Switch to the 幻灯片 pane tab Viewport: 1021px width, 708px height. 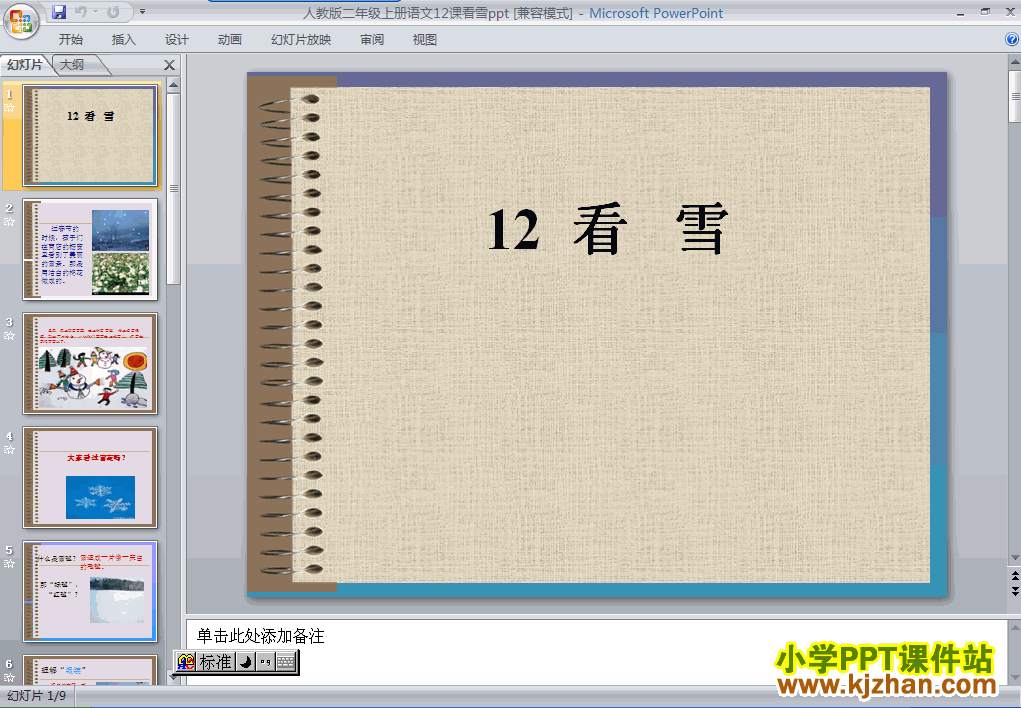25,64
